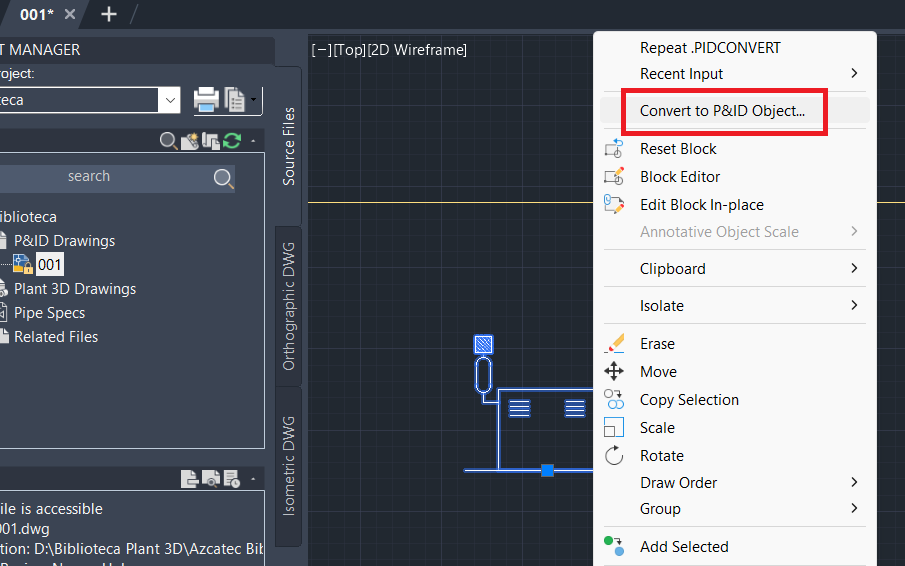
Task: Click the blue square grip on the line
Action: point(547,470)
